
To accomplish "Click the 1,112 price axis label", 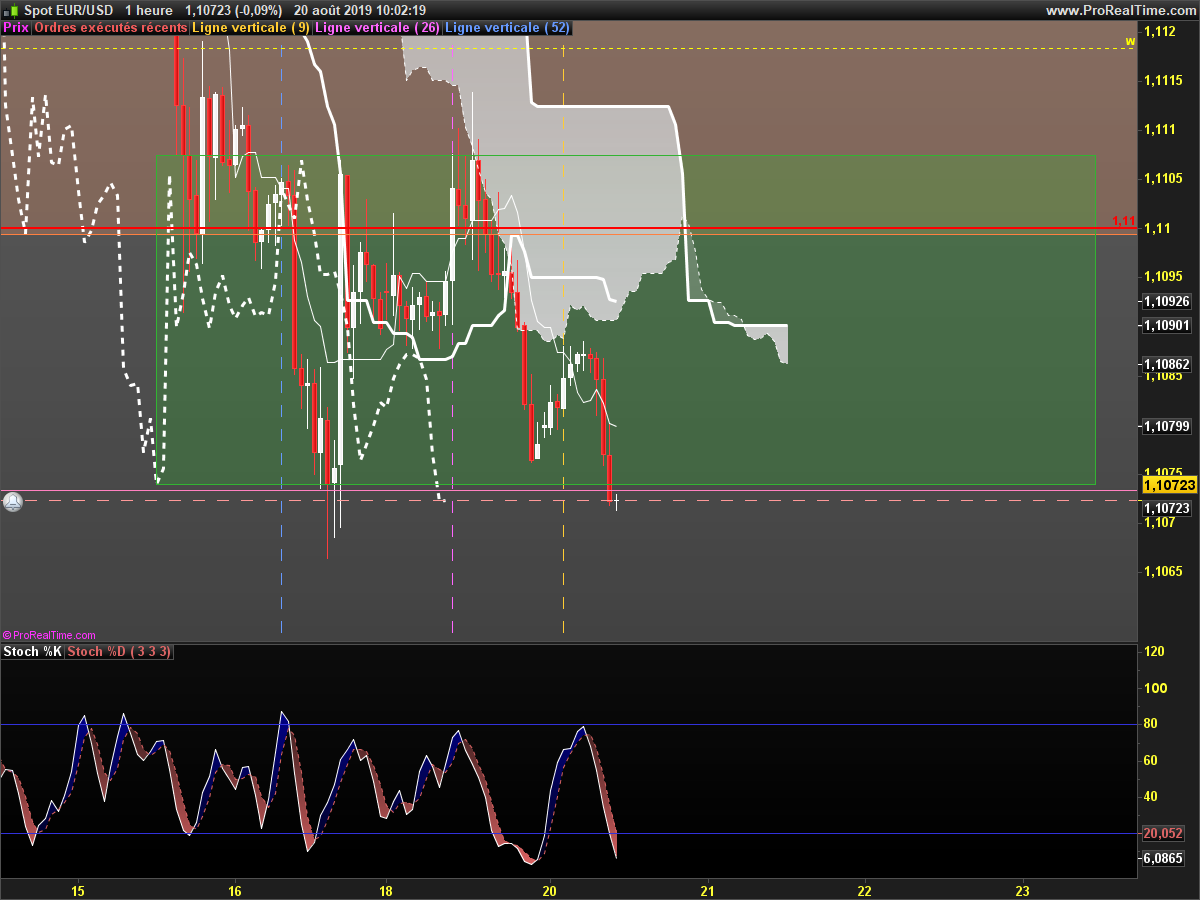I will (1160, 32).
